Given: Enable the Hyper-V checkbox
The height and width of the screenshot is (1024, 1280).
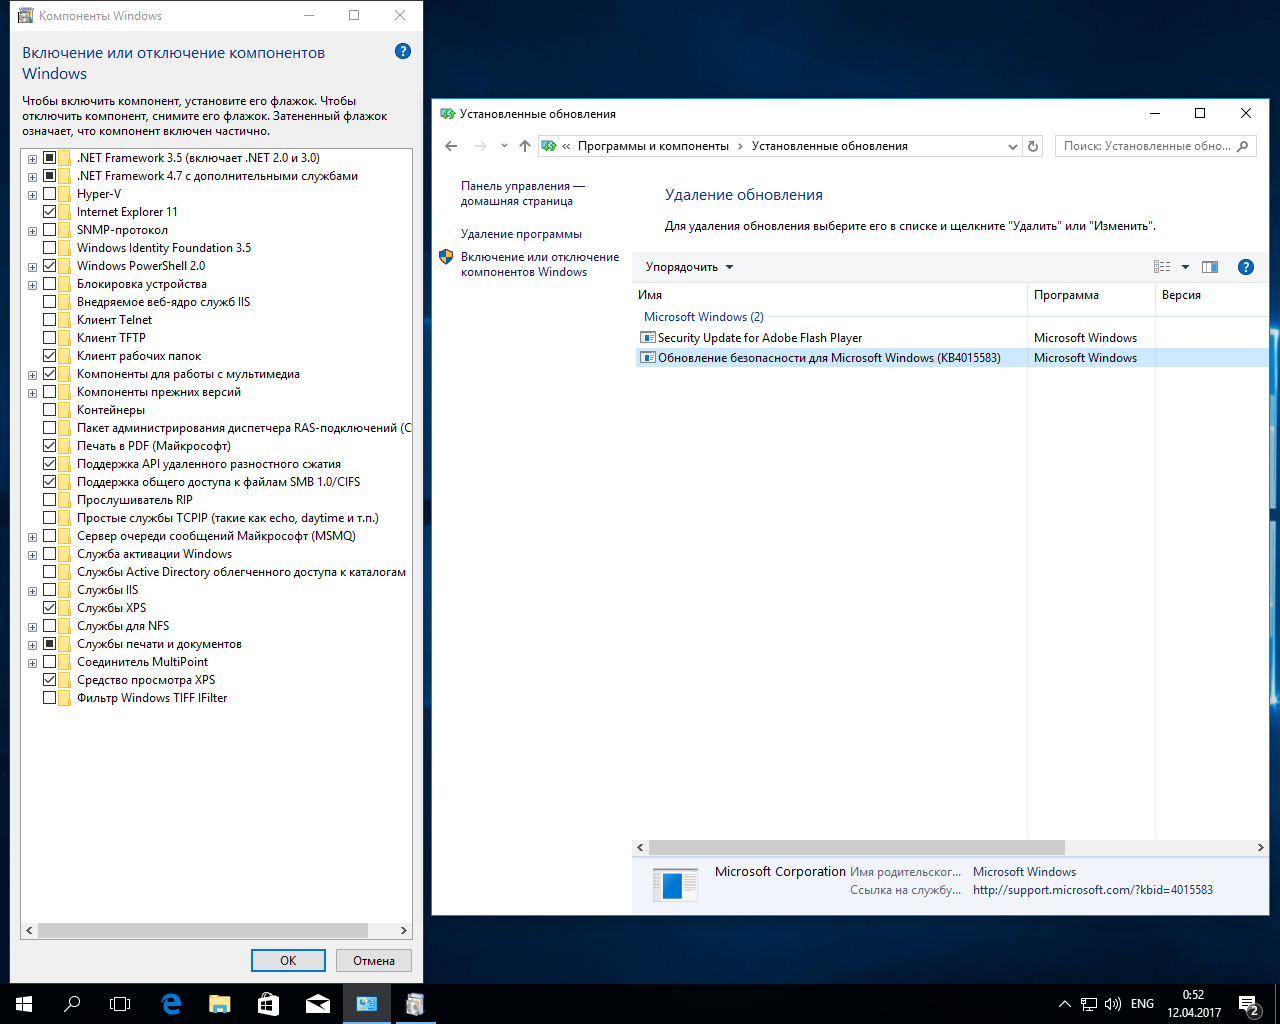Looking at the screenshot, I should pos(49,194).
